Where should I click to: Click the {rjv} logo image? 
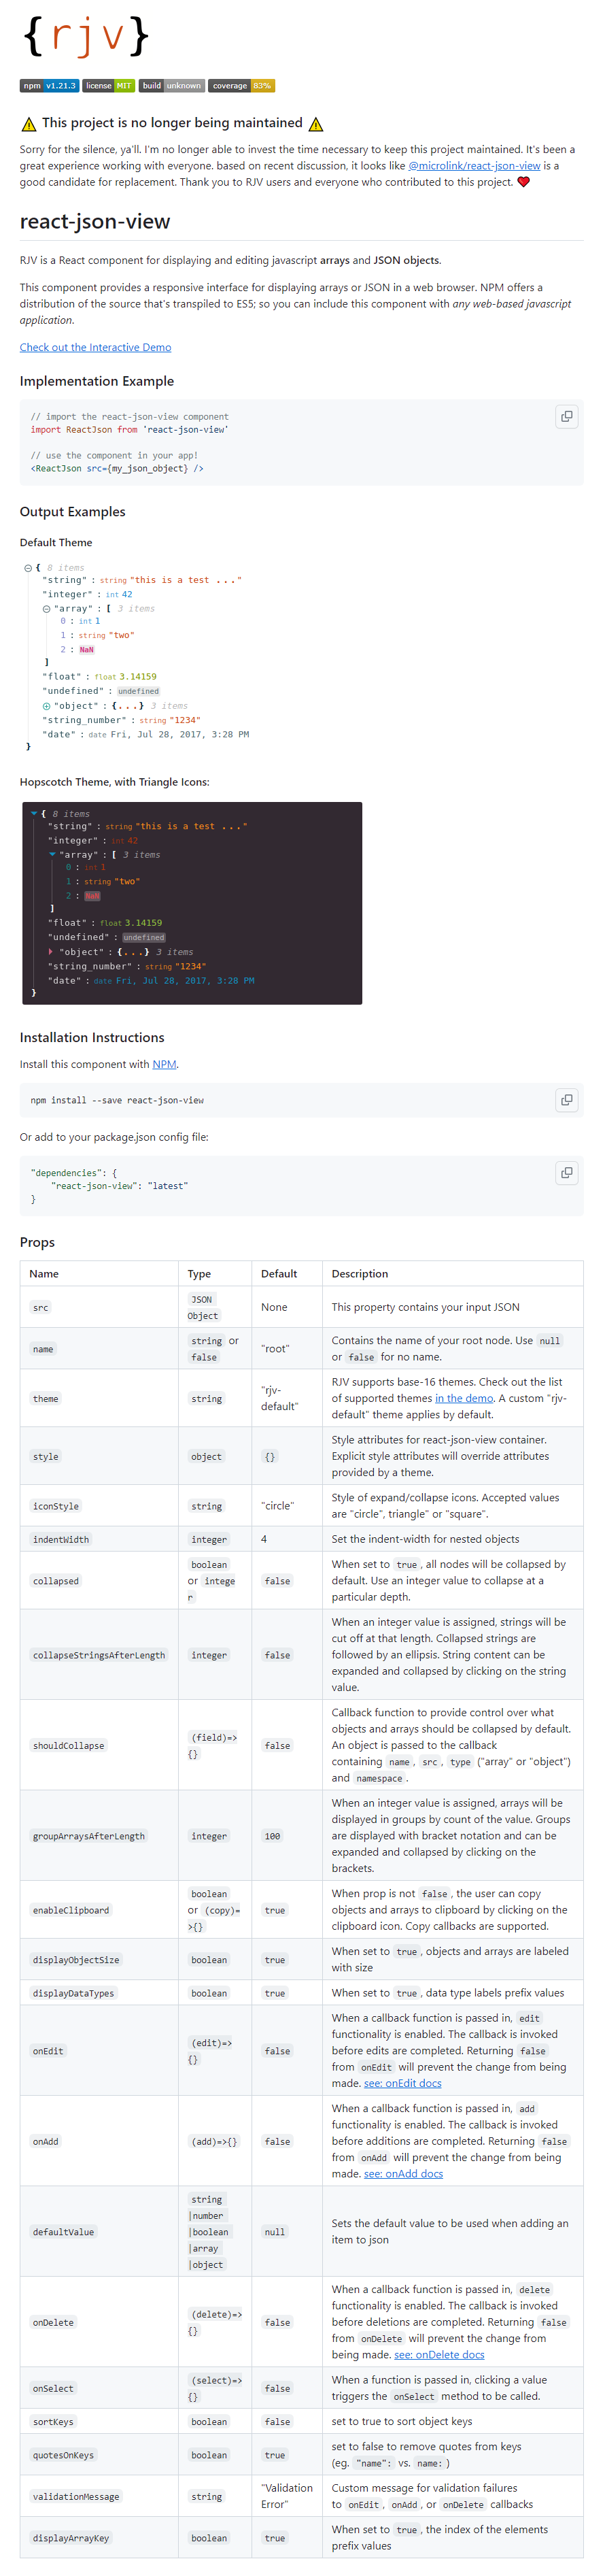[86, 36]
